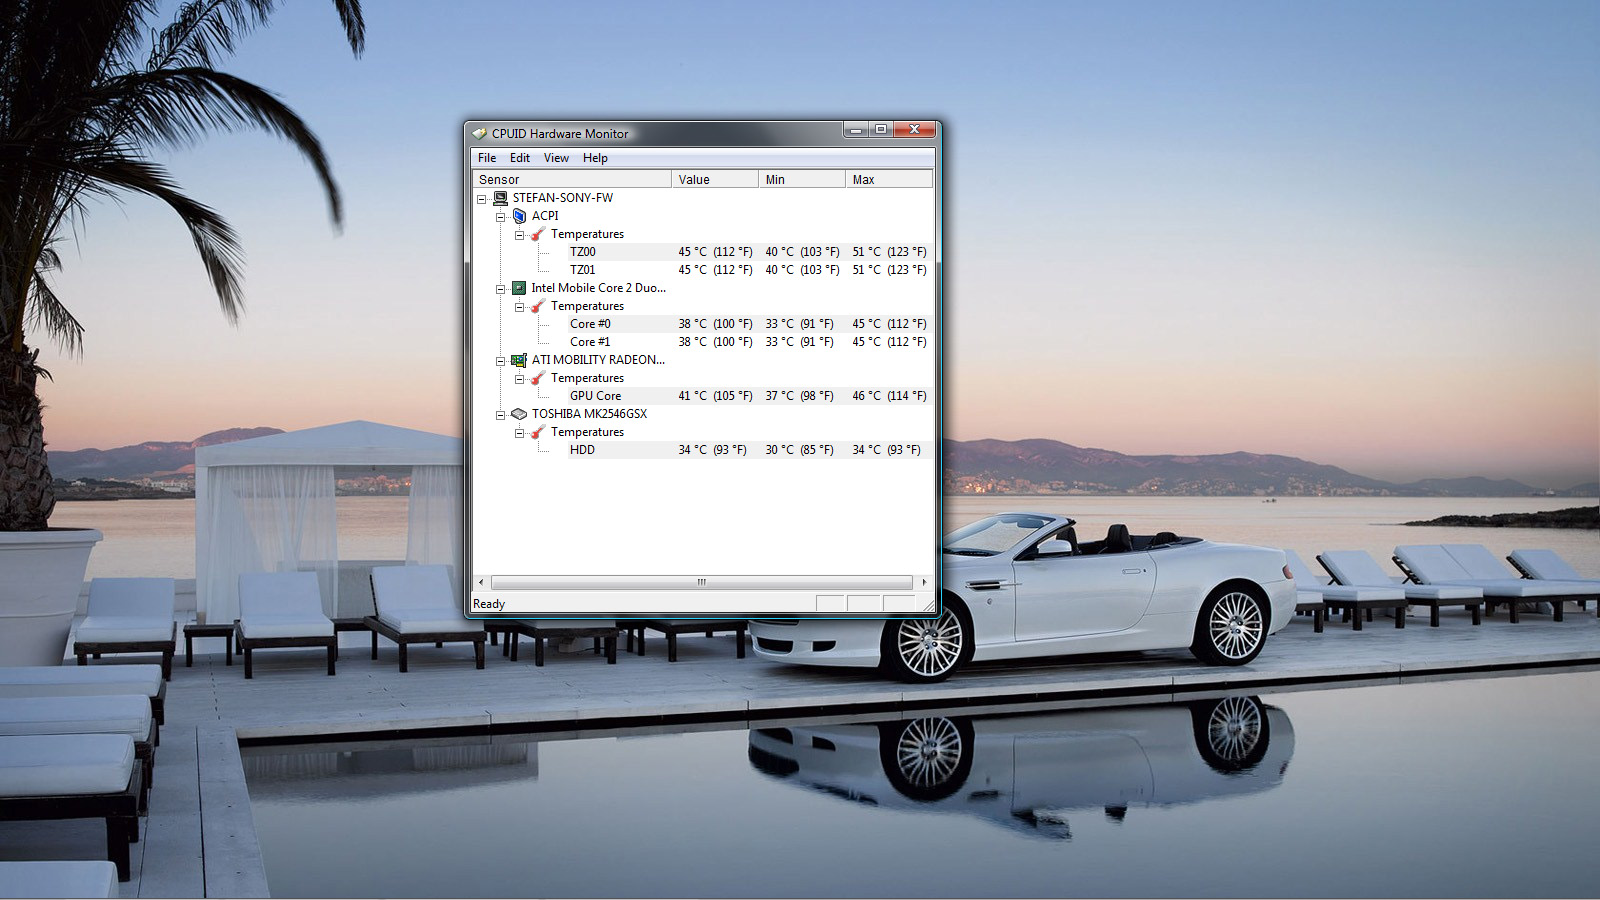Screen dimensions: 1600x900
Task: Open the Help menu
Action: (595, 158)
